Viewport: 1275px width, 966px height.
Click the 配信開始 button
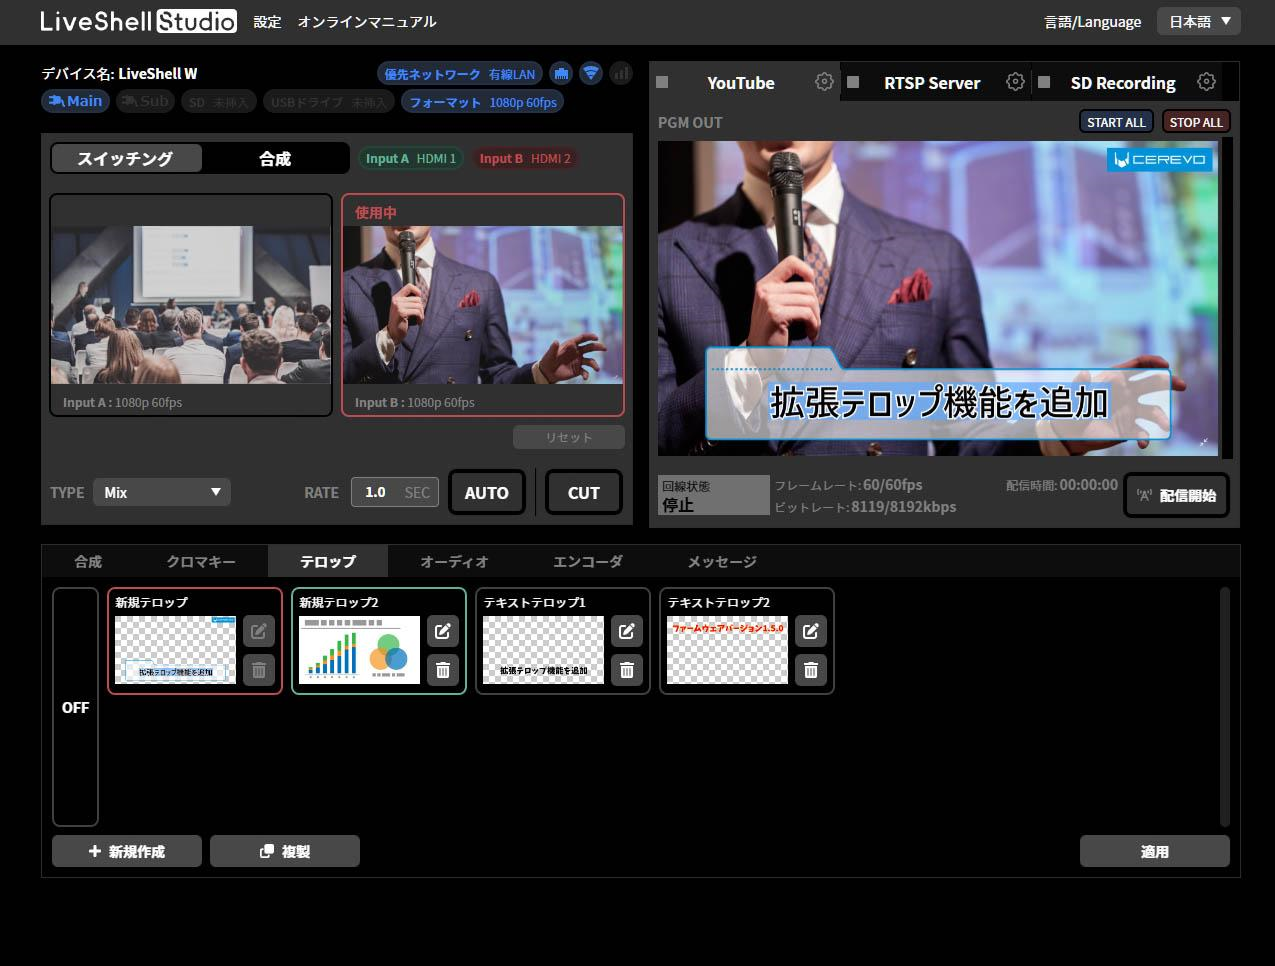click(x=1176, y=495)
